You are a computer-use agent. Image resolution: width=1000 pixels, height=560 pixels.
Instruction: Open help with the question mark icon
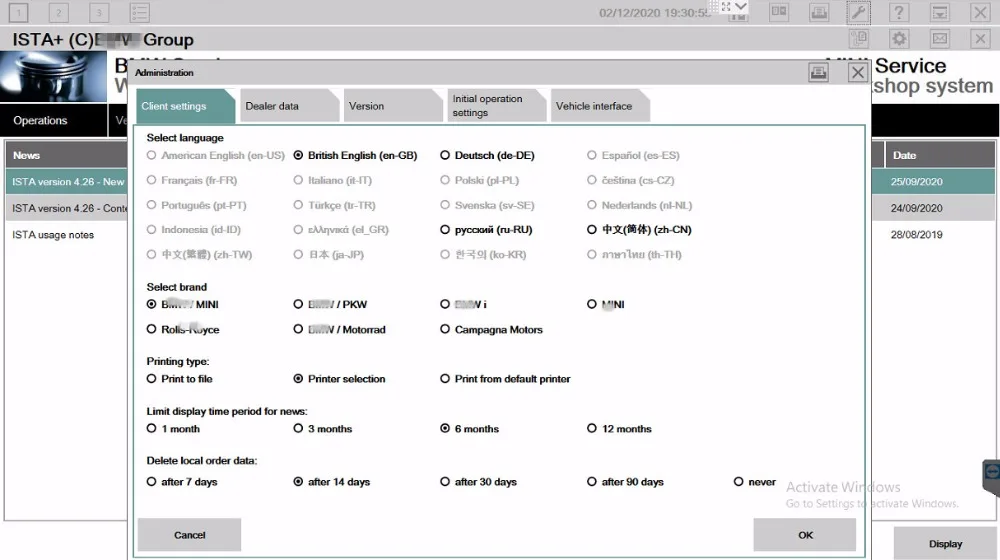(899, 12)
